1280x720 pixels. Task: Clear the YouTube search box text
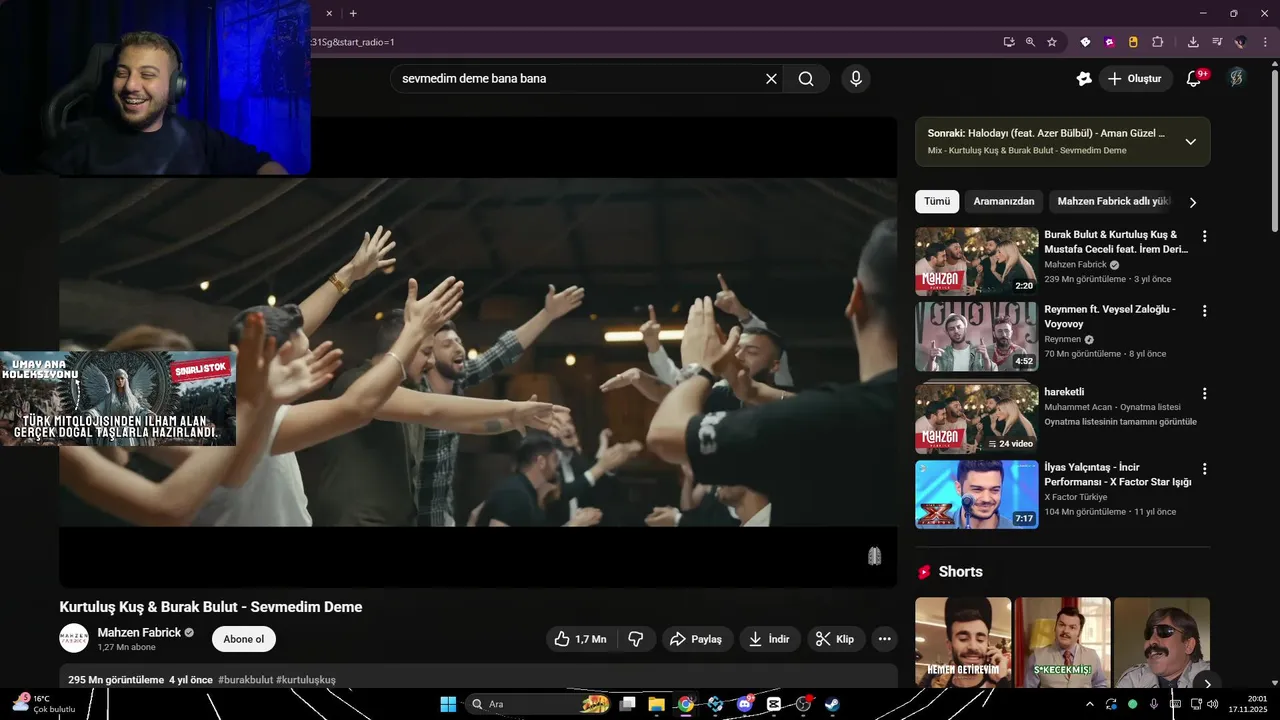(771, 79)
